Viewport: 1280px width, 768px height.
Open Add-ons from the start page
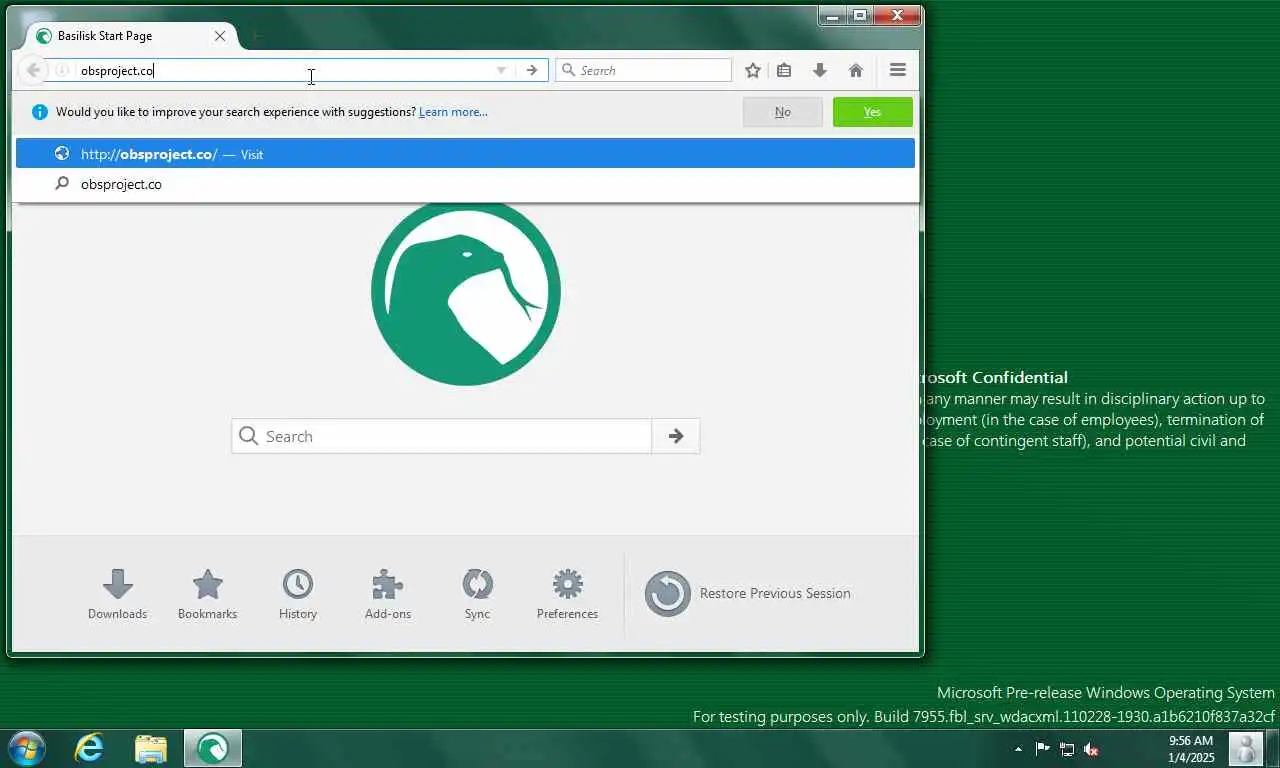point(388,594)
